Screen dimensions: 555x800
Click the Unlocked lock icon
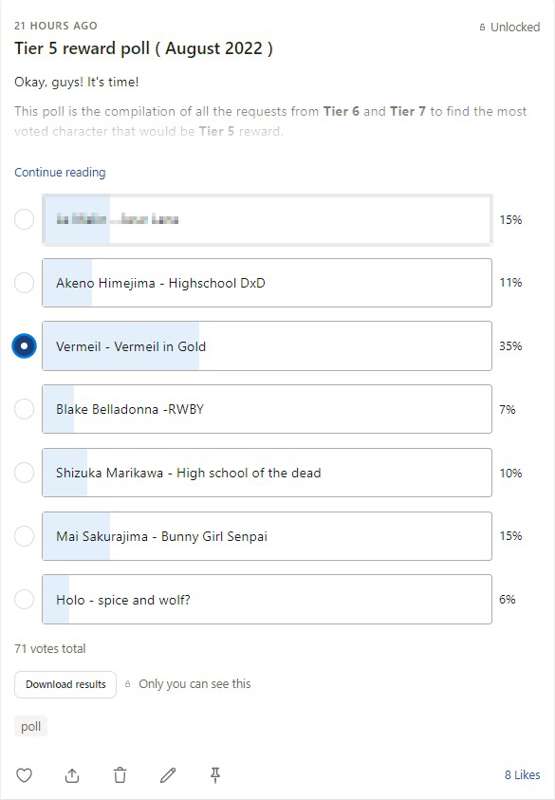482,27
